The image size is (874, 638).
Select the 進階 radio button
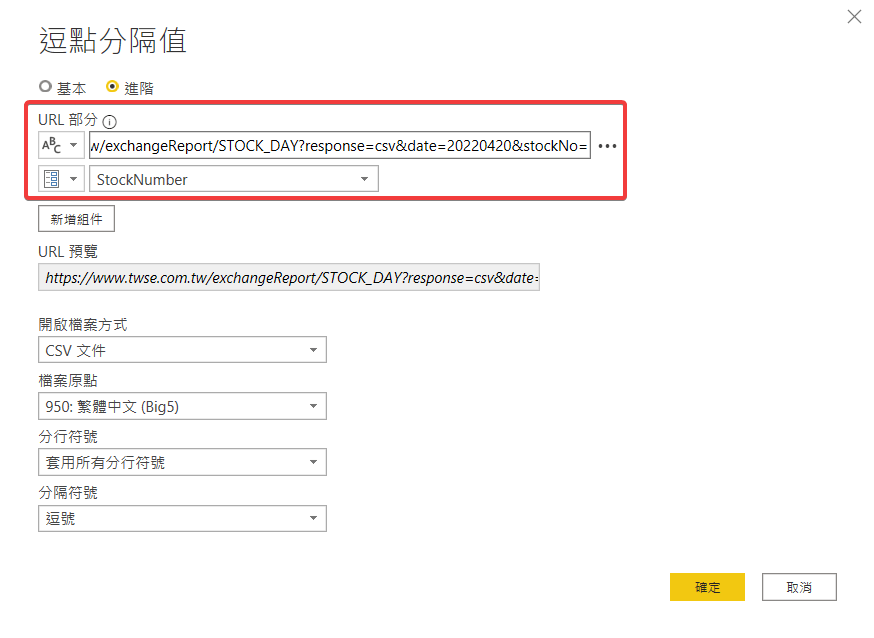coord(112,87)
